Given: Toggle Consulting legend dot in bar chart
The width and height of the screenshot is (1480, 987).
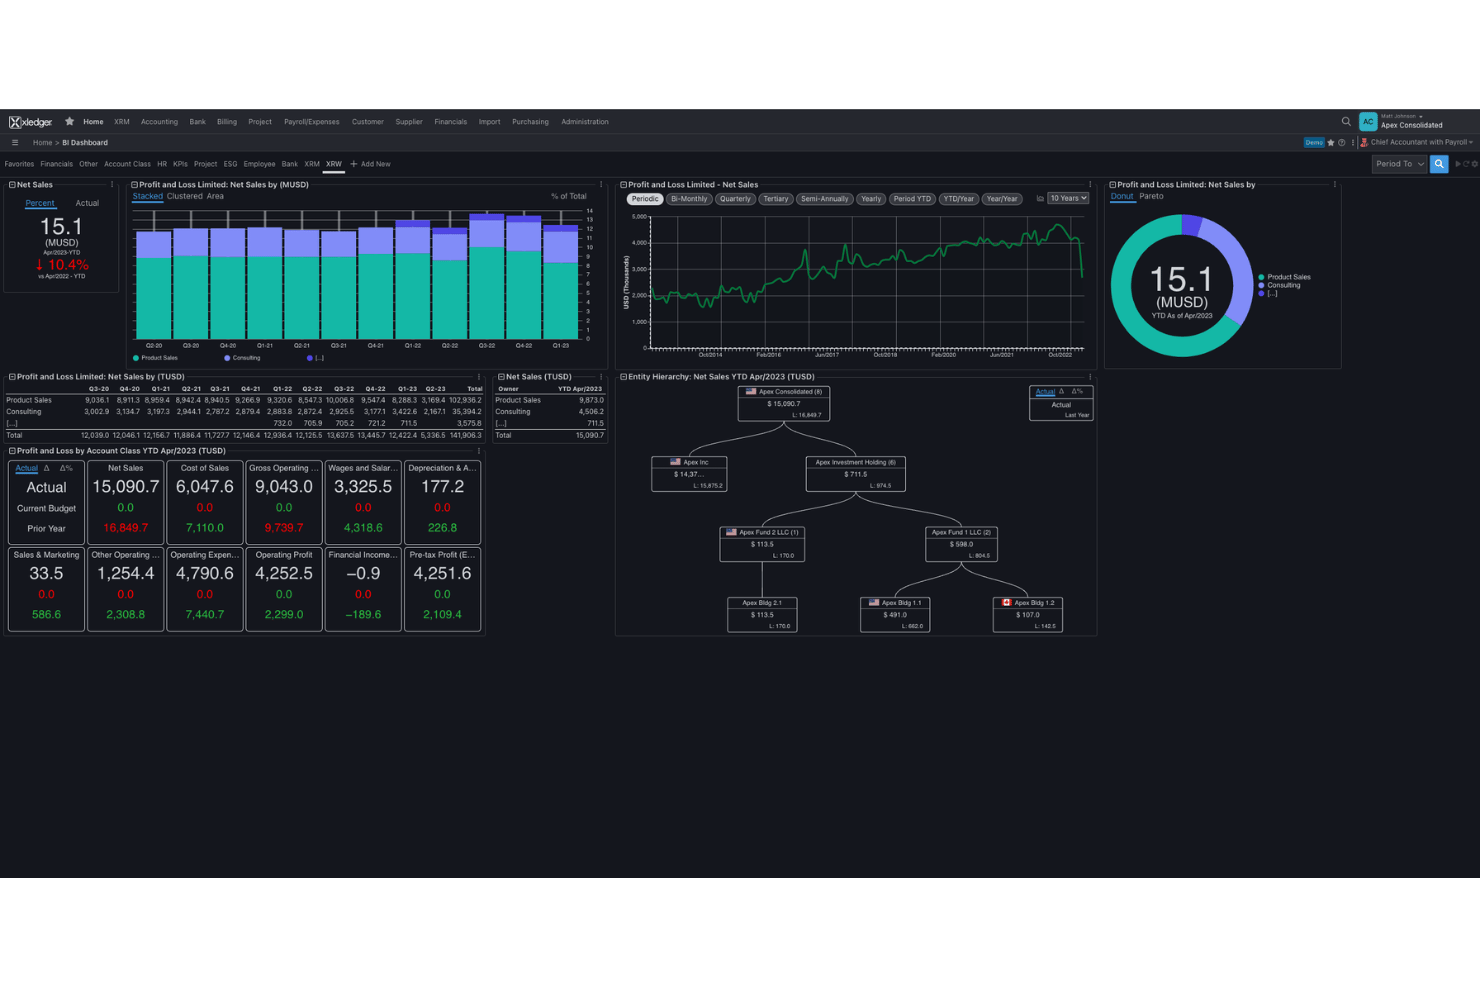Looking at the screenshot, I should pos(227,358).
